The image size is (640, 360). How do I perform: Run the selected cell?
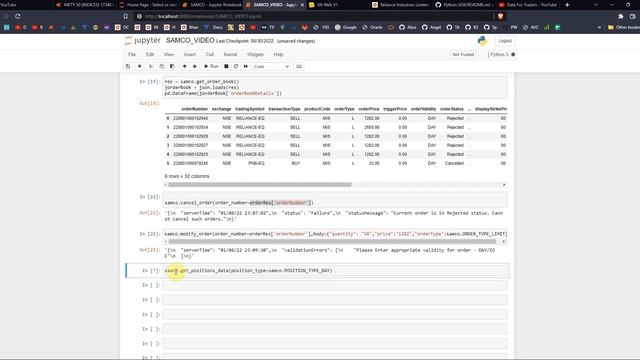click(211, 67)
